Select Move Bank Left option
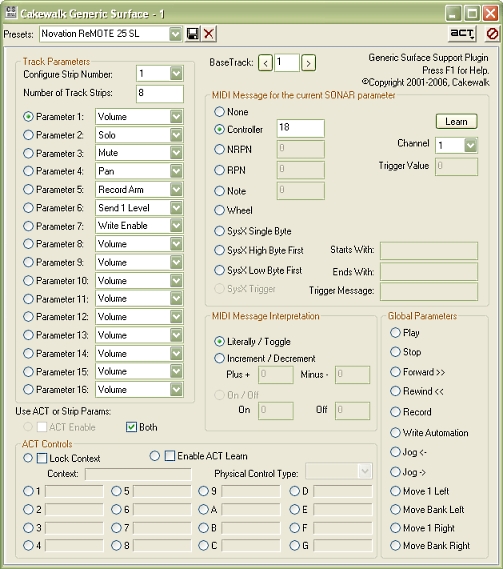Viewport: 503px width, 569px height. 395,509
